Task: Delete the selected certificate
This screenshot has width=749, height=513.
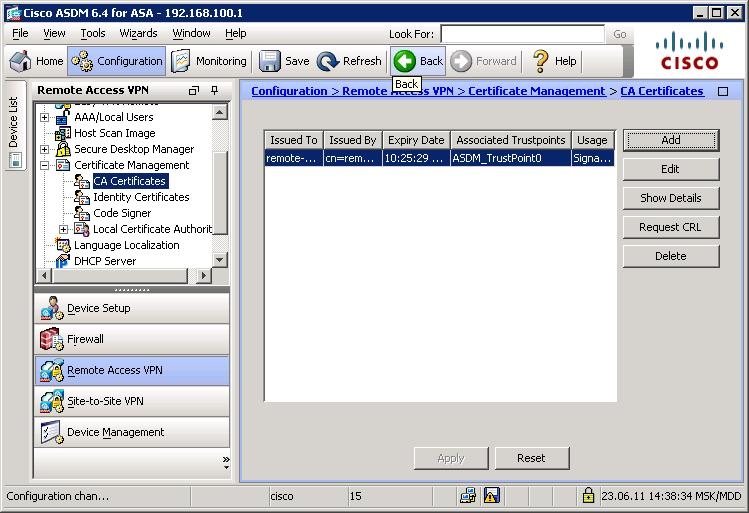Action: point(671,256)
